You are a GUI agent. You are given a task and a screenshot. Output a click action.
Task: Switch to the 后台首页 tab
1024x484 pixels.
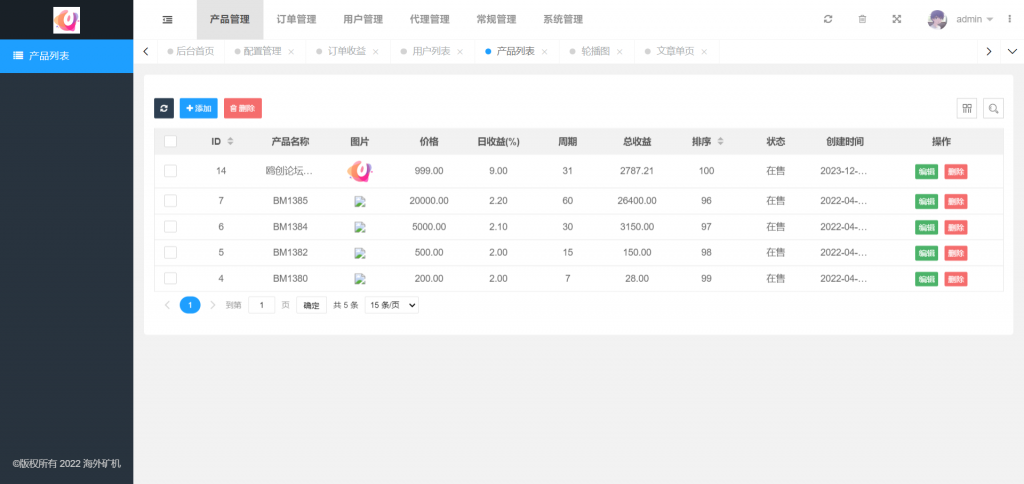(x=191, y=52)
